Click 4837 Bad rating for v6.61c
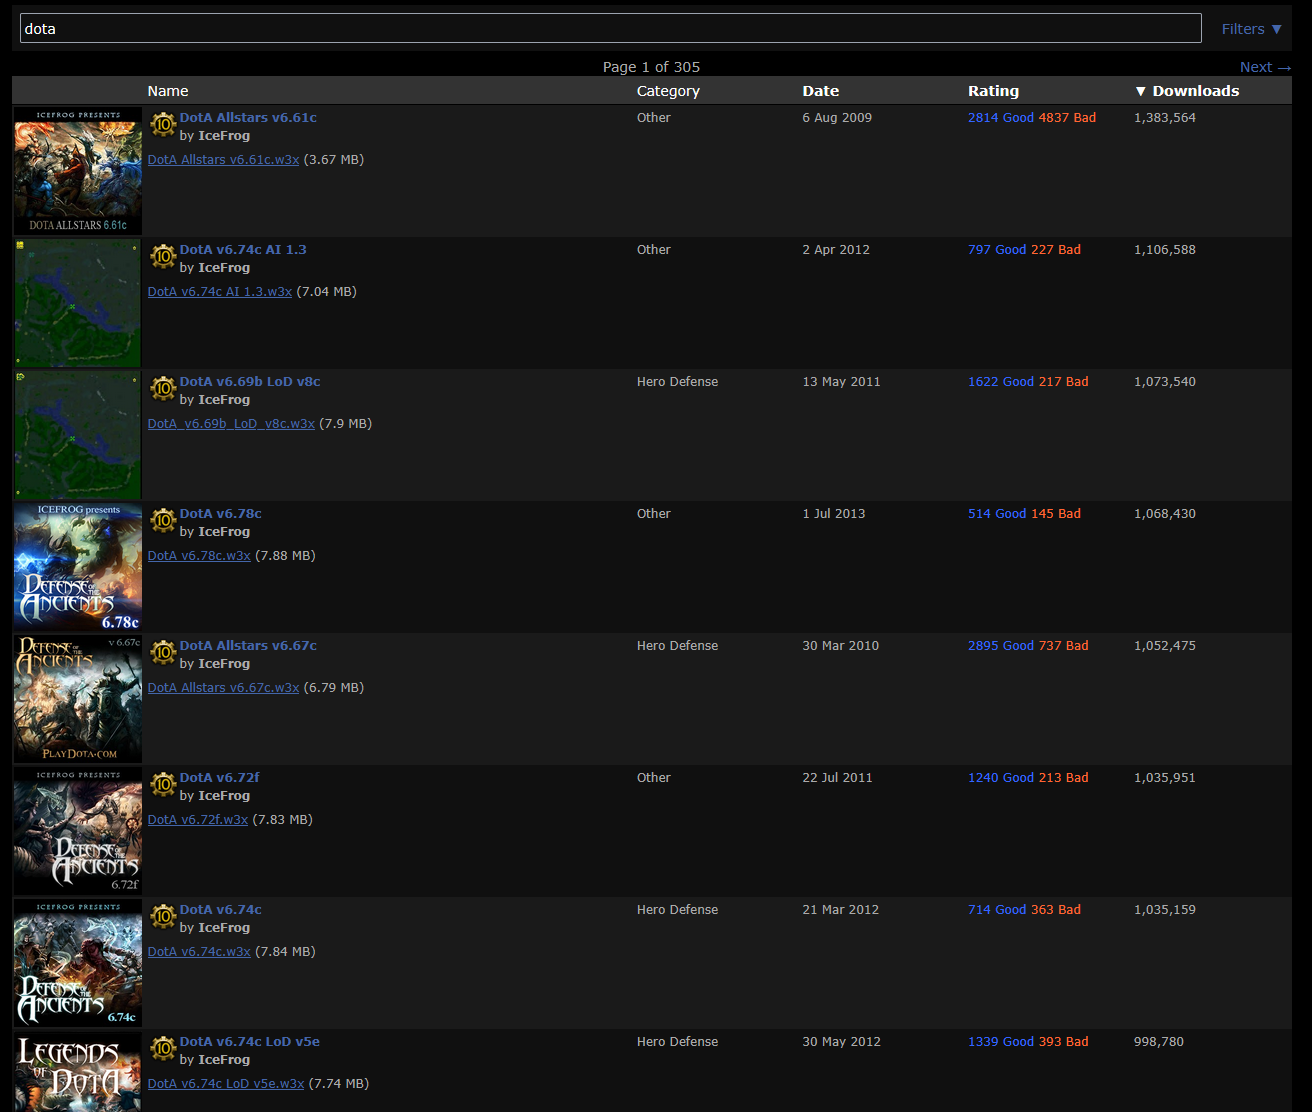Viewport: 1312px width, 1112px height. coord(1067,117)
